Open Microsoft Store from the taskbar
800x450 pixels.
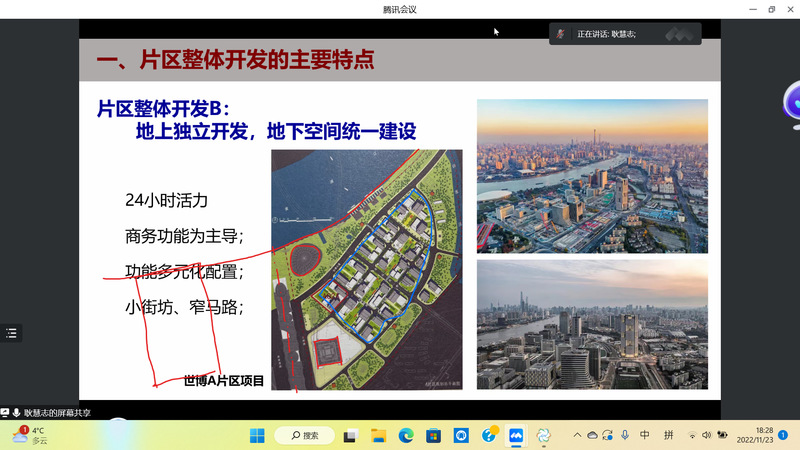pyautogui.click(x=433, y=436)
